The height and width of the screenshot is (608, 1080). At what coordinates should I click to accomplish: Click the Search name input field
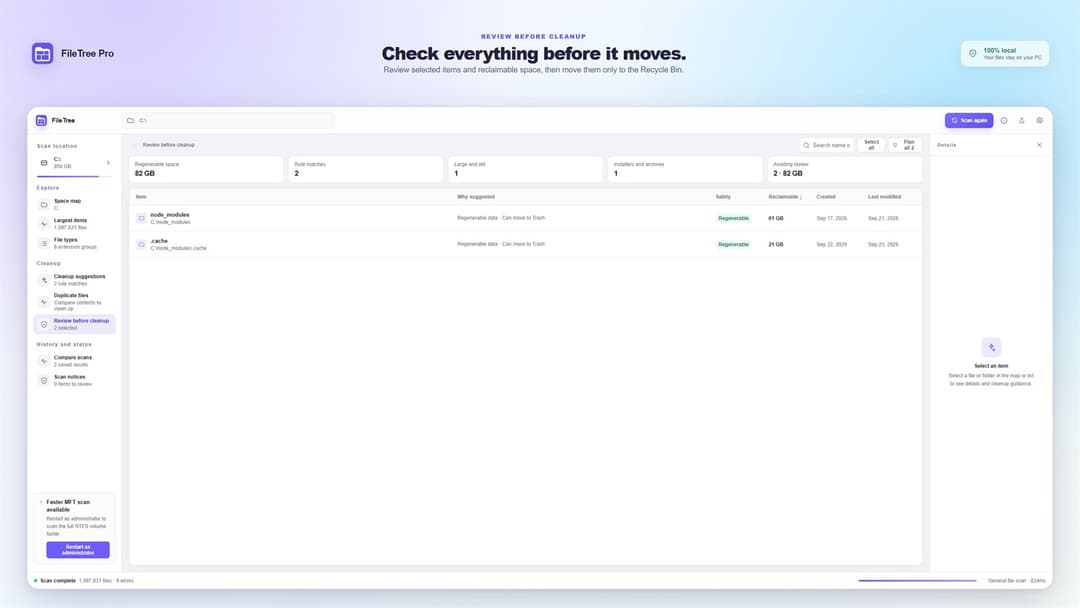coord(827,145)
